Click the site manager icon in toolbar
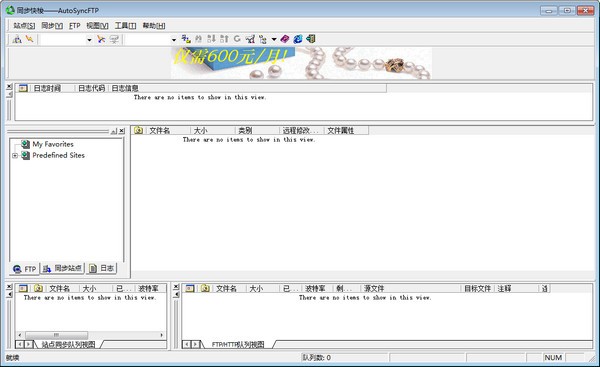Image resolution: width=600 pixels, height=367 pixels. [x=17, y=39]
